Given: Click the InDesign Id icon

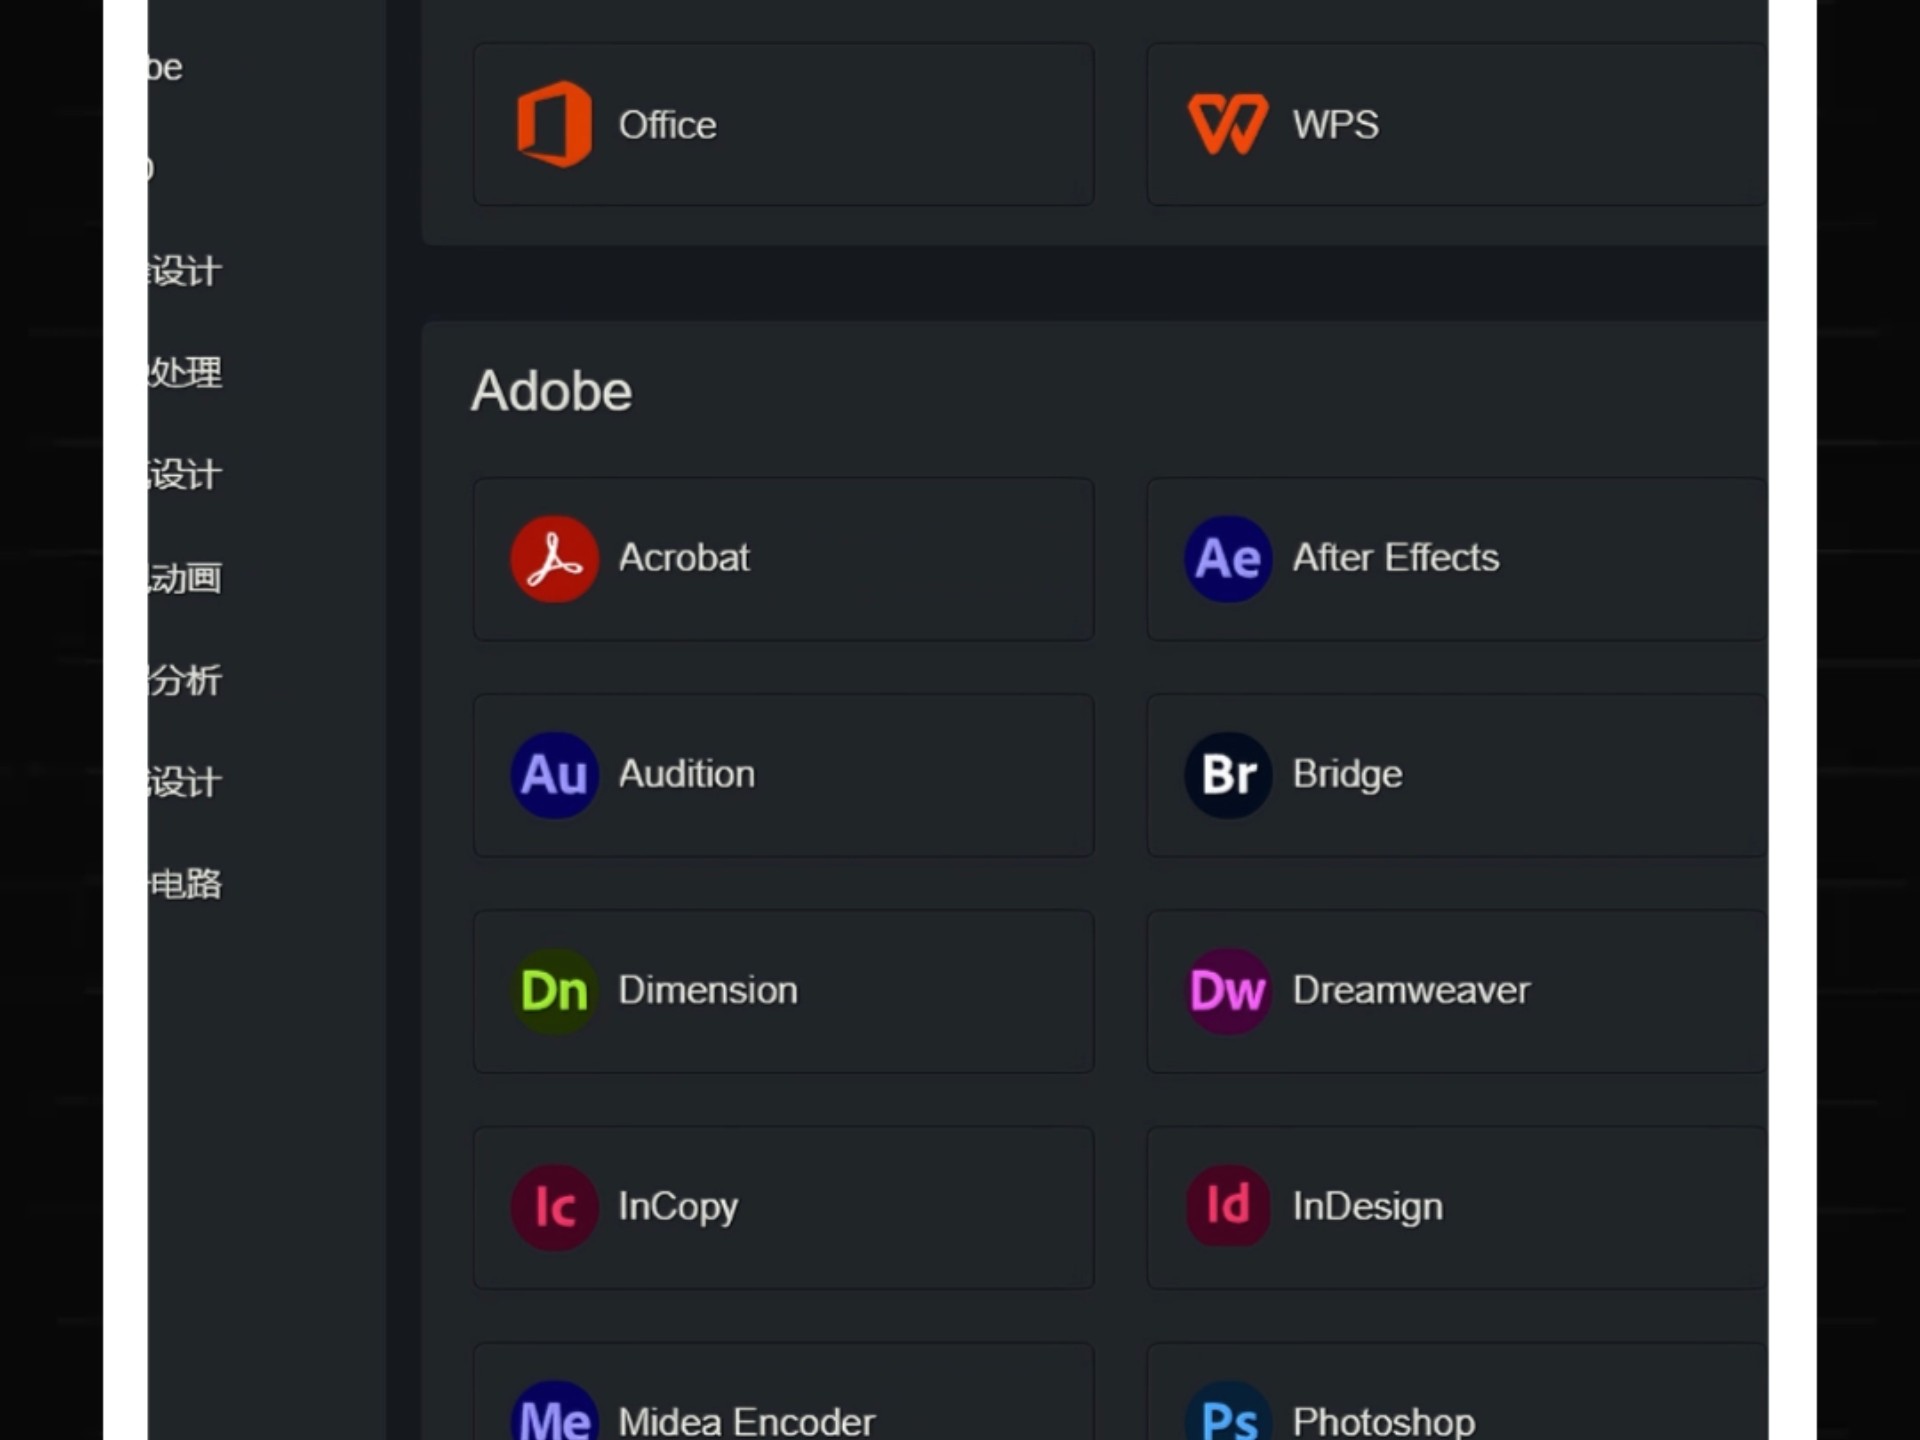Looking at the screenshot, I should click(x=1228, y=1207).
